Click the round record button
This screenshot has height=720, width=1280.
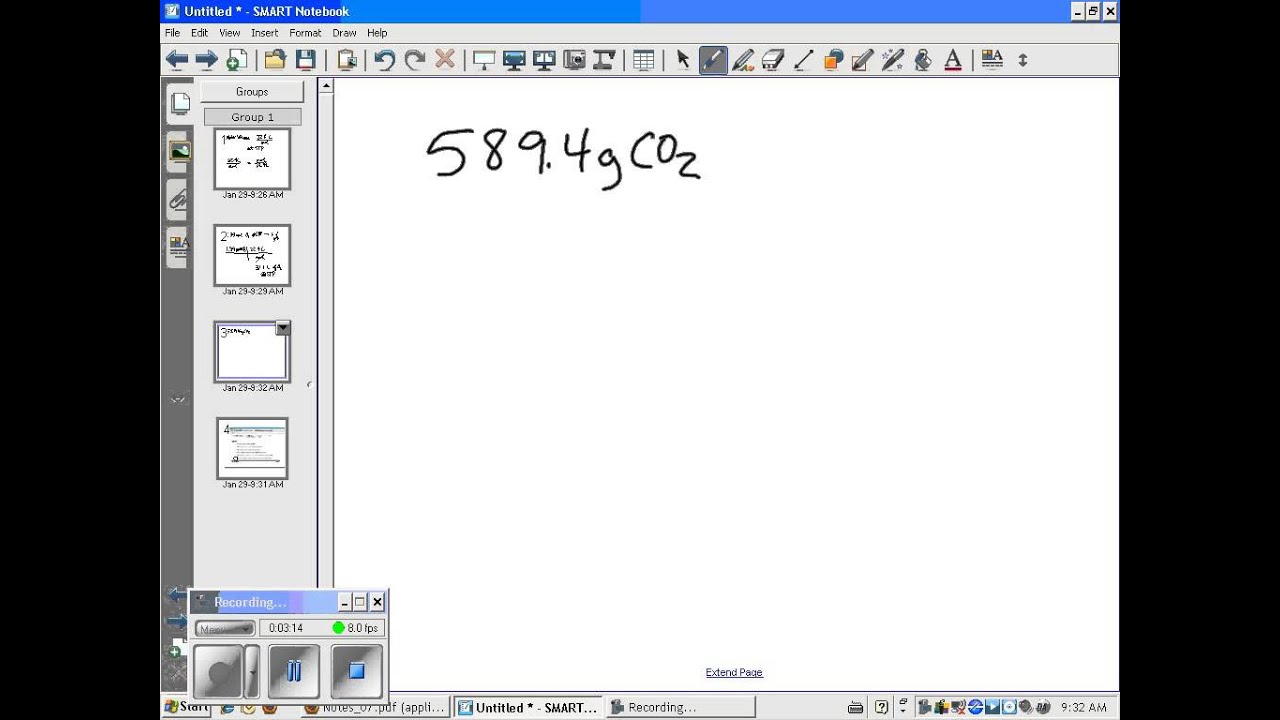click(x=218, y=671)
